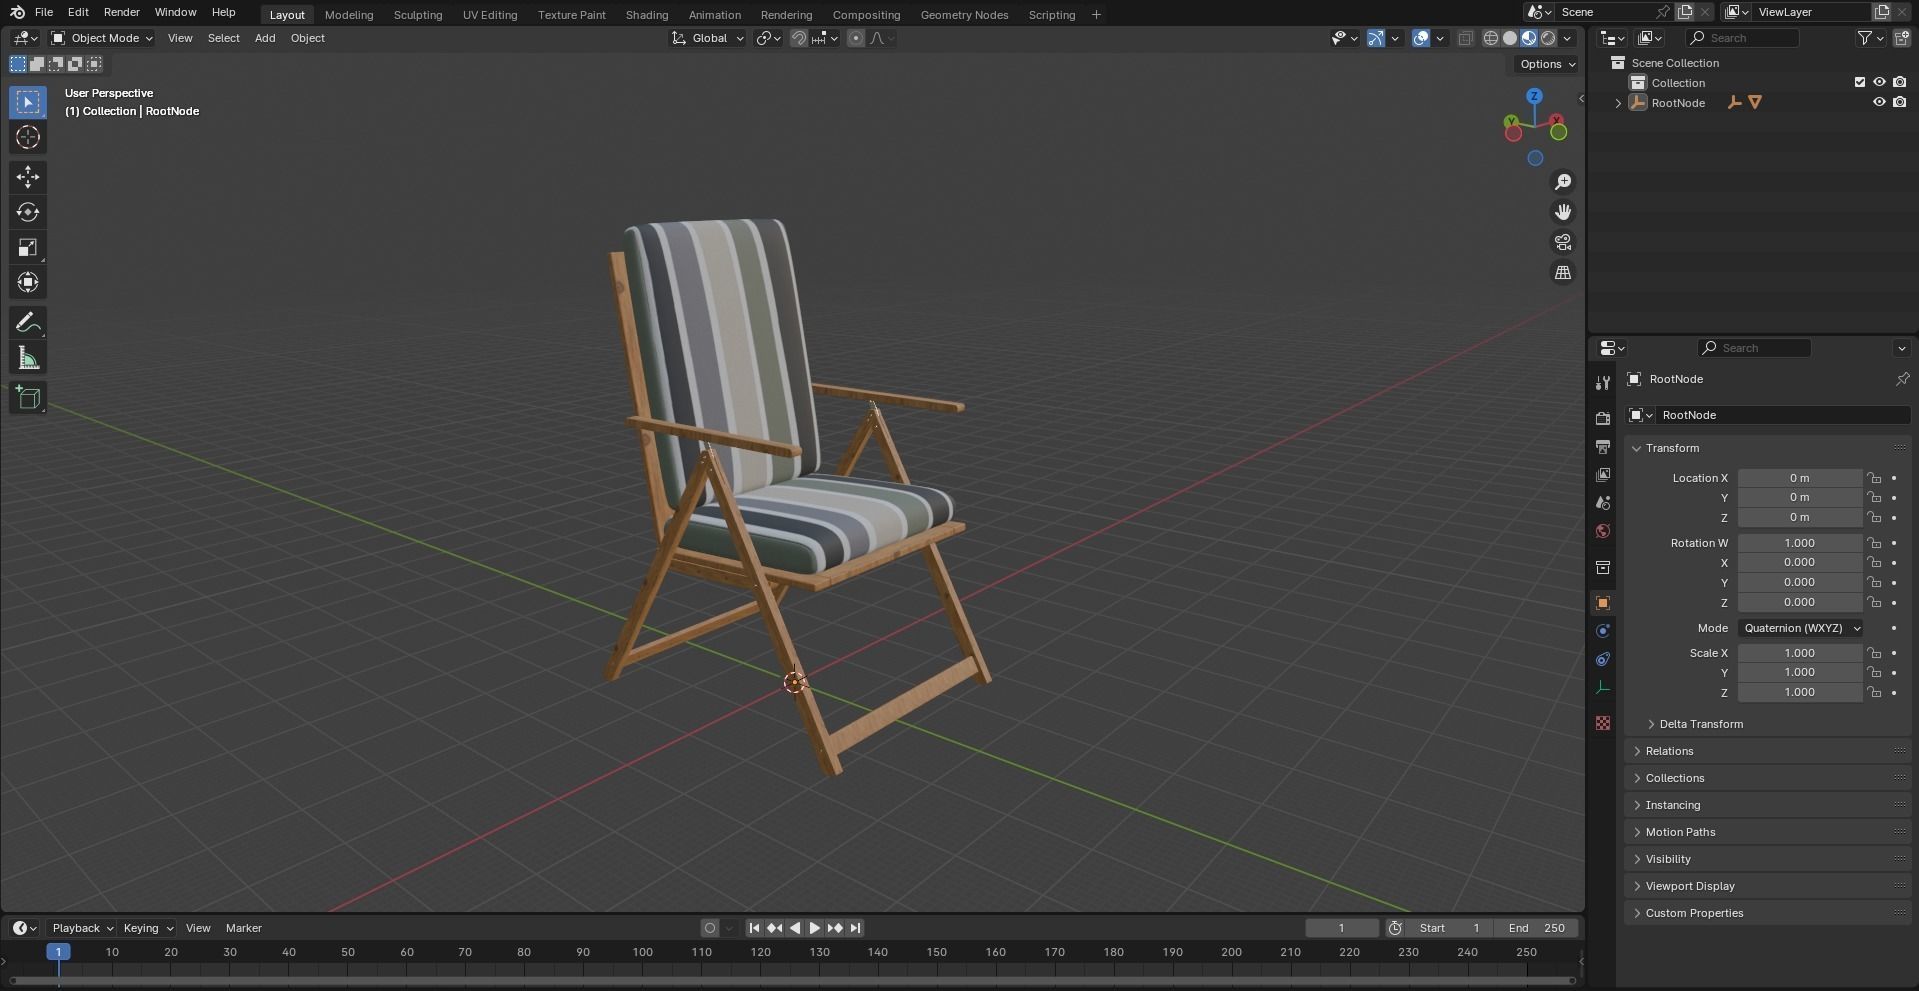Open the Playback popover
Image resolution: width=1919 pixels, height=991 pixels.
pyautogui.click(x=82, y=928)
